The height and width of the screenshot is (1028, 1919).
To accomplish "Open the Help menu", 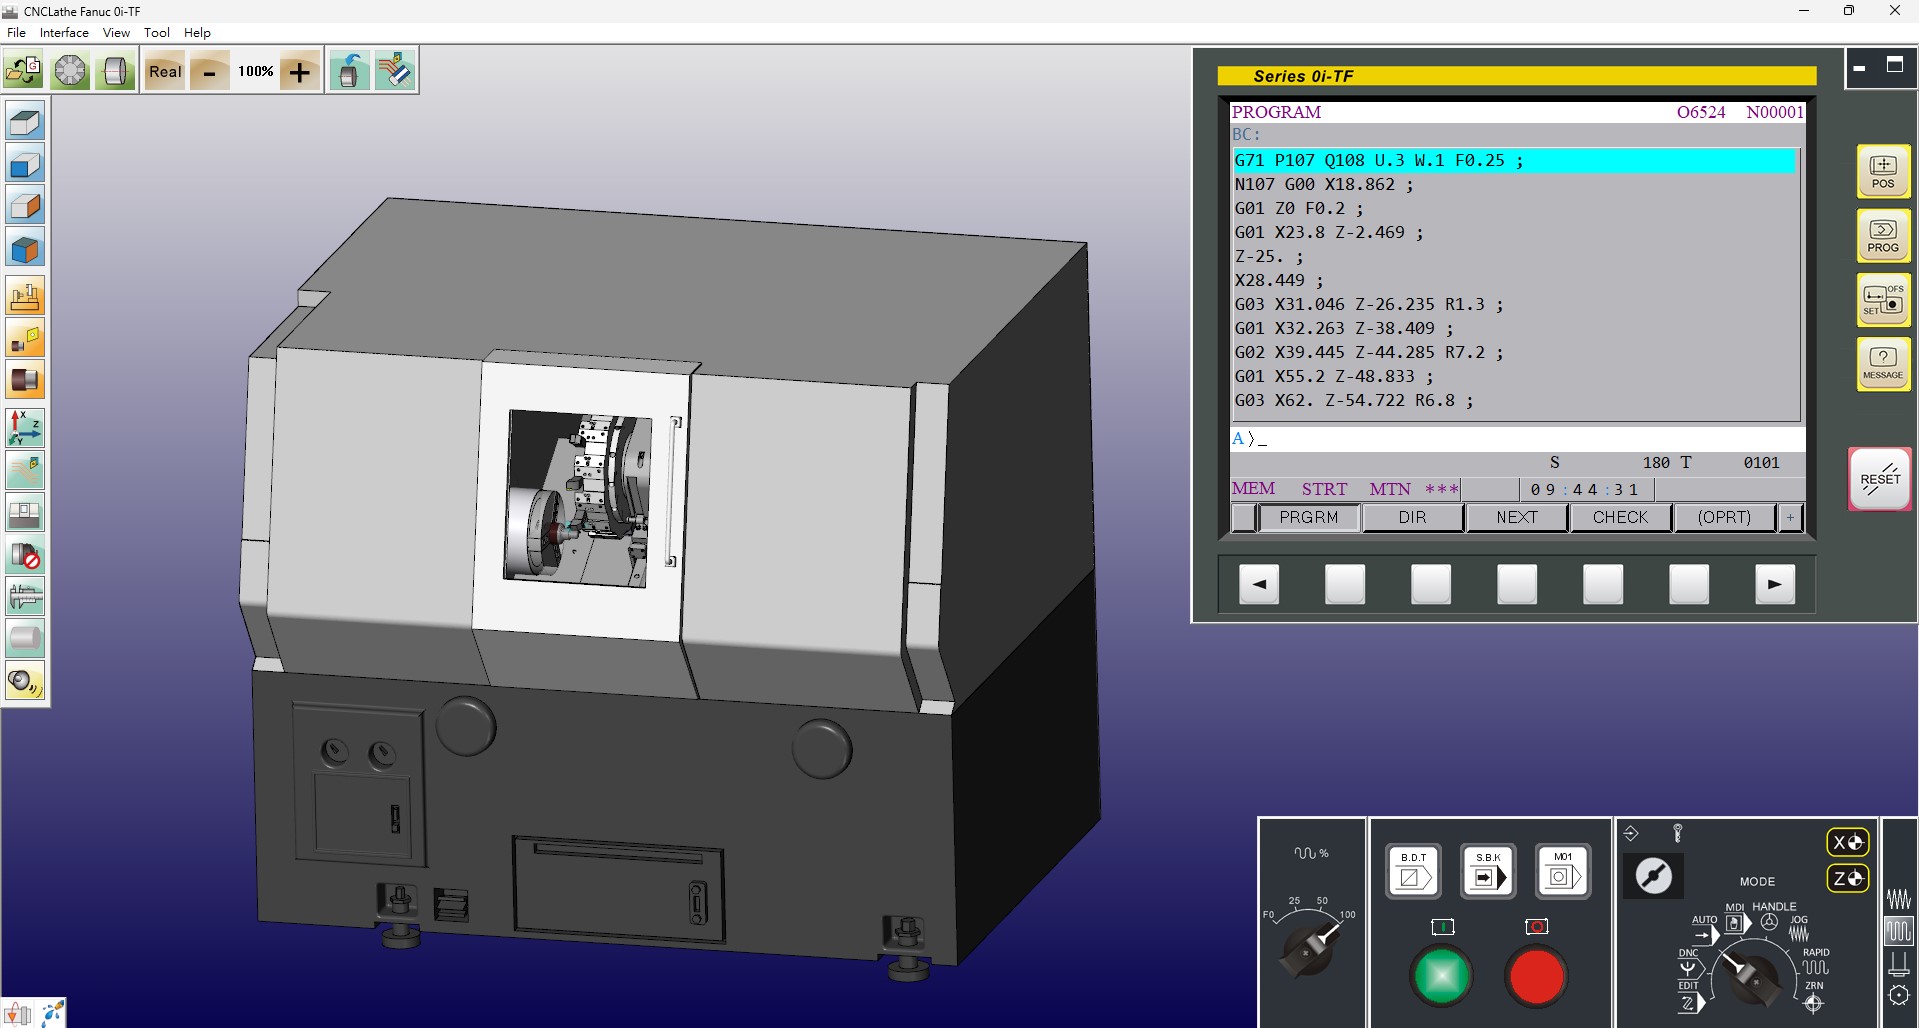I will pyautogui.click(x=197, y=32).
